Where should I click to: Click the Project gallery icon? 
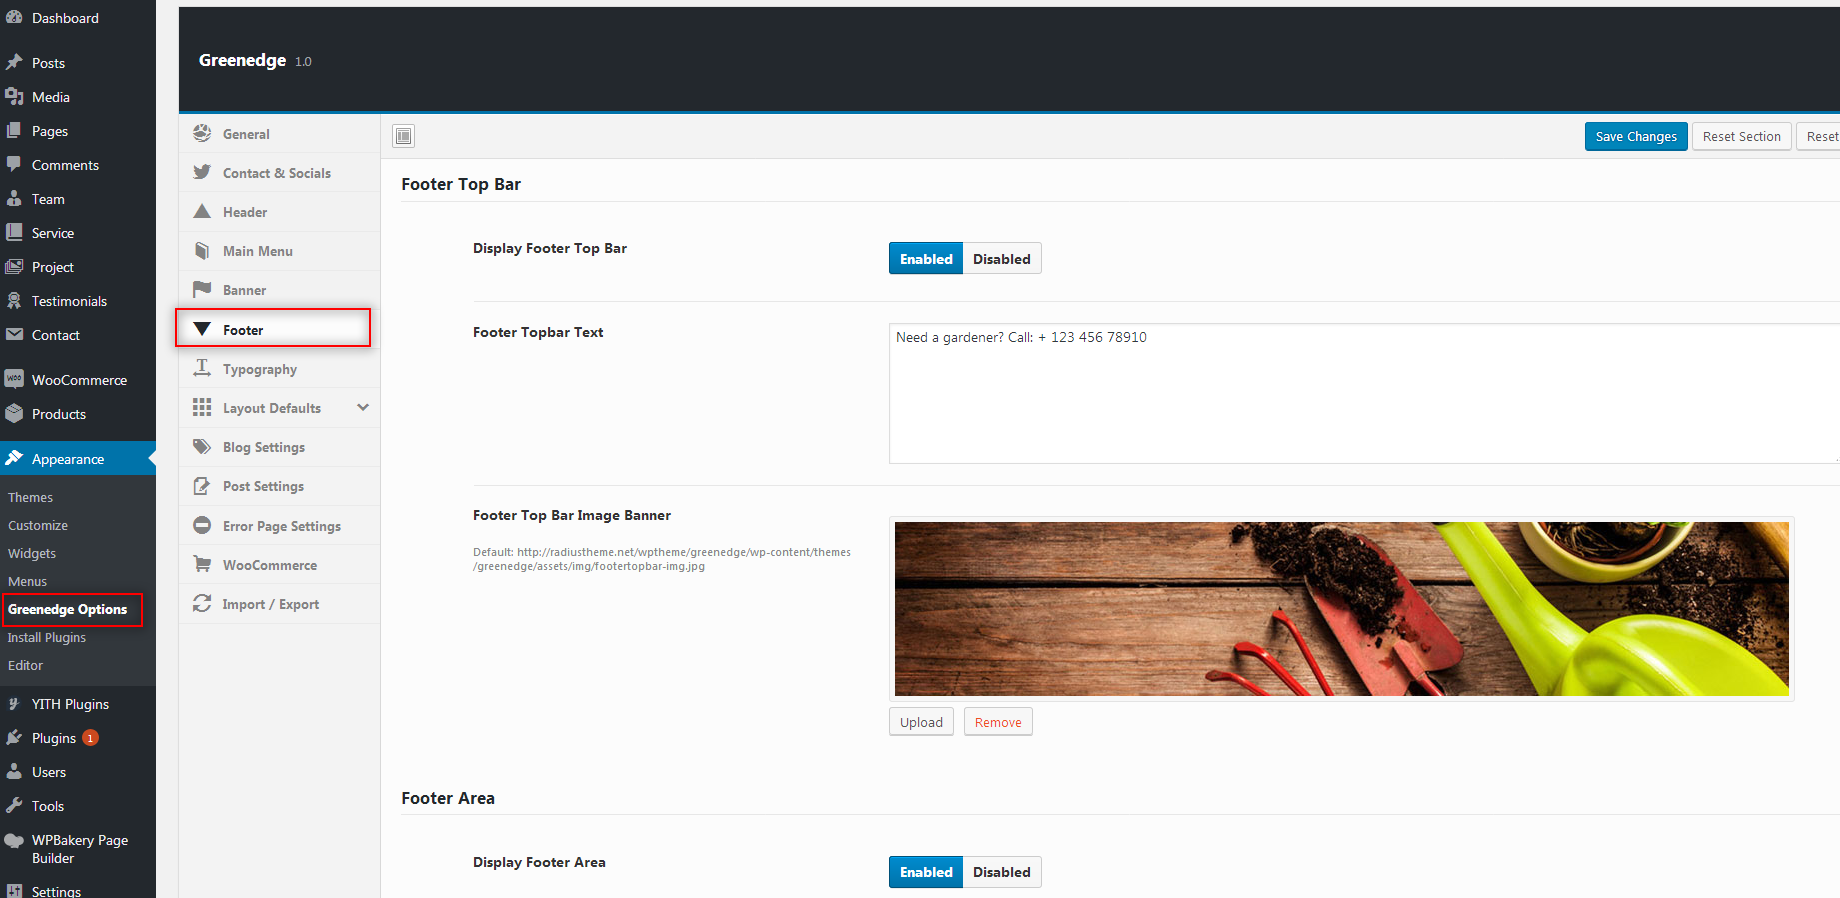pos(14,266)
